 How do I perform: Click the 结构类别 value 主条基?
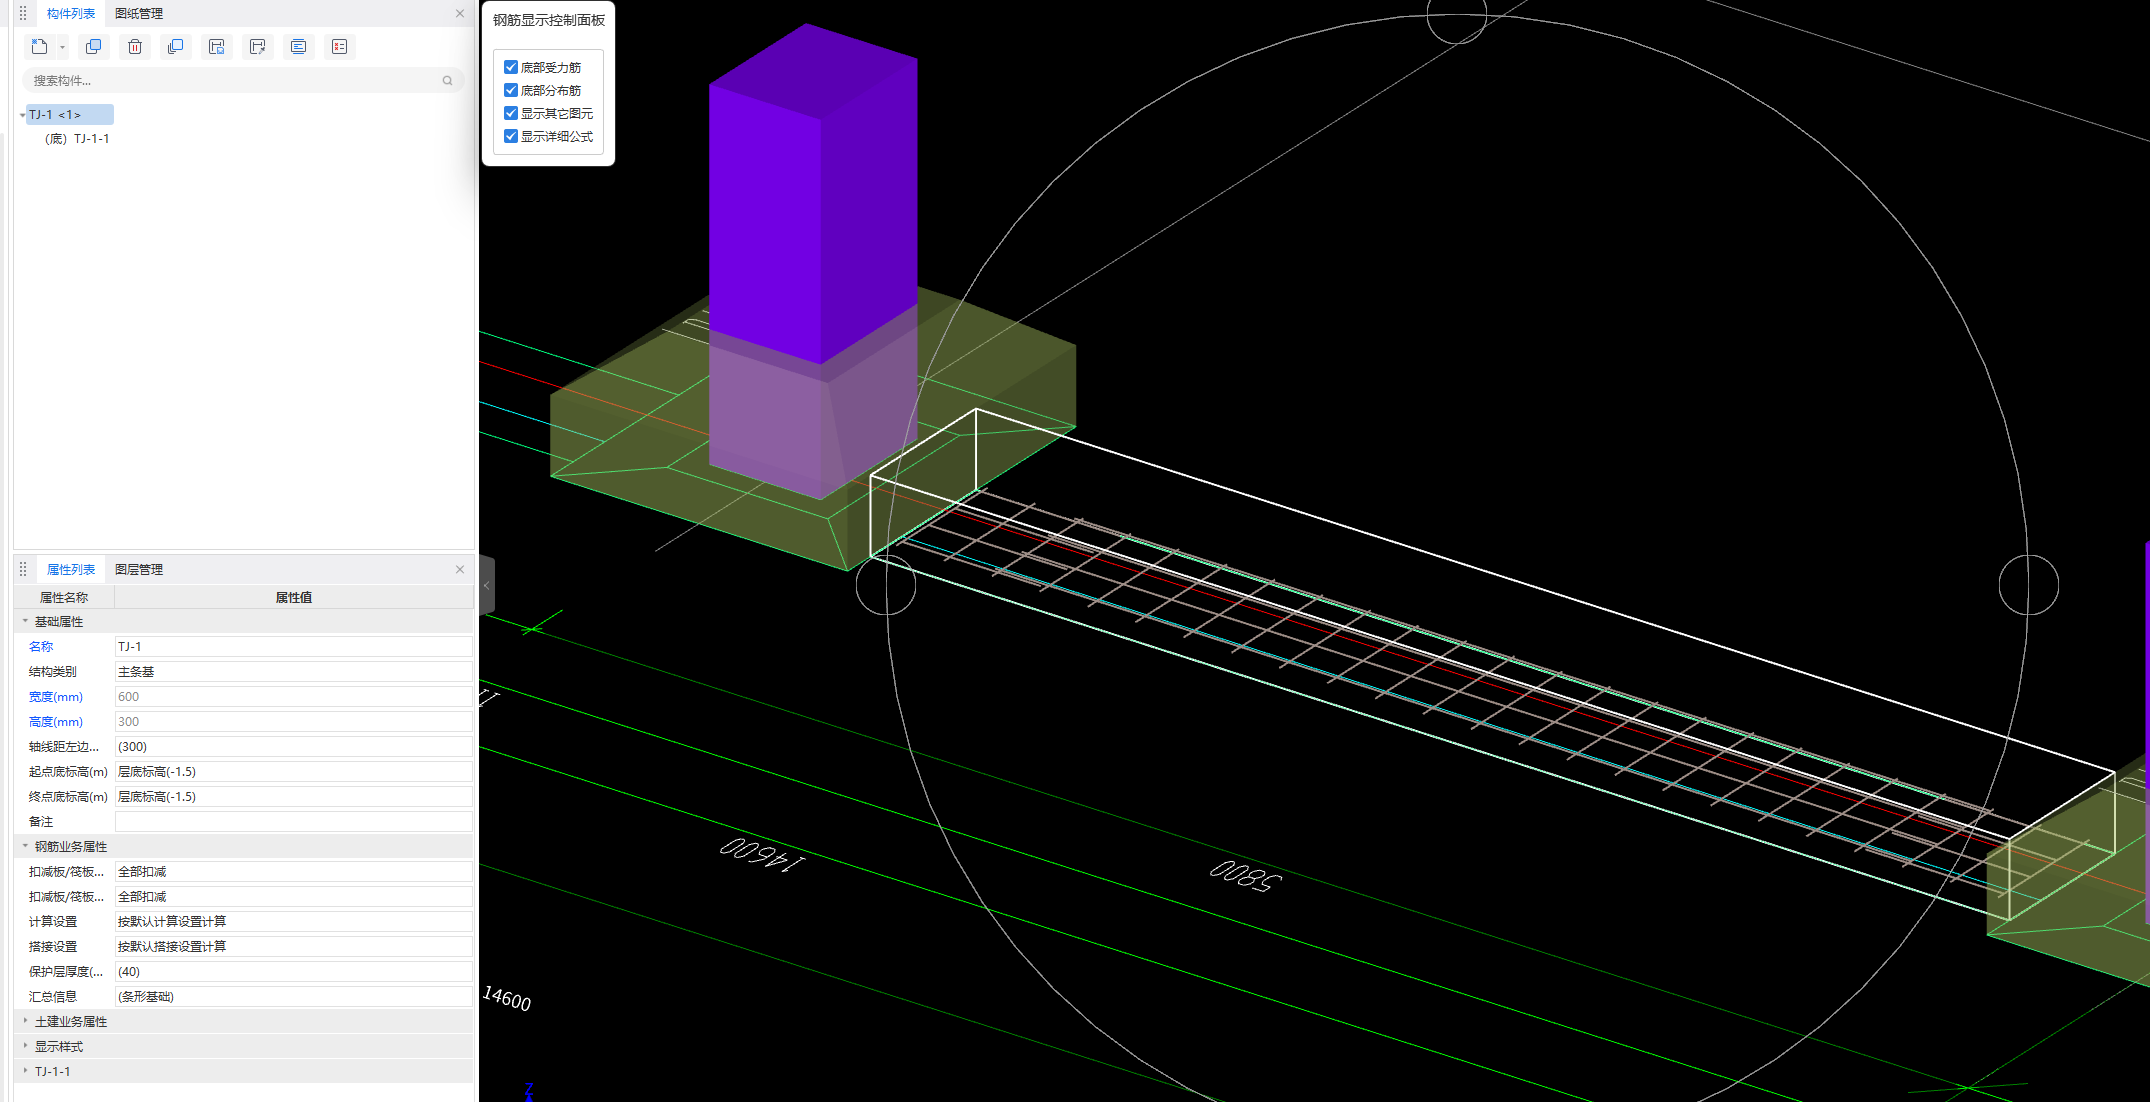pos(294,672)
